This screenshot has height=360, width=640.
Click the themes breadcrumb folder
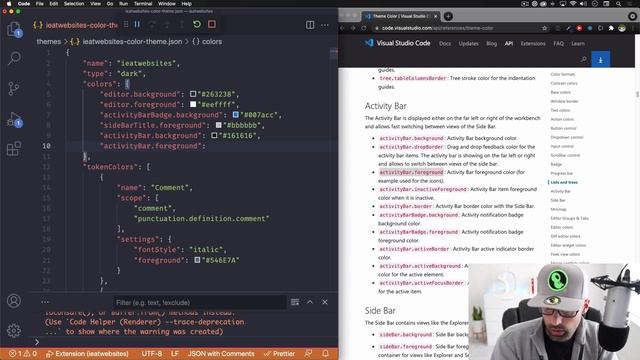tap(49, 42)
